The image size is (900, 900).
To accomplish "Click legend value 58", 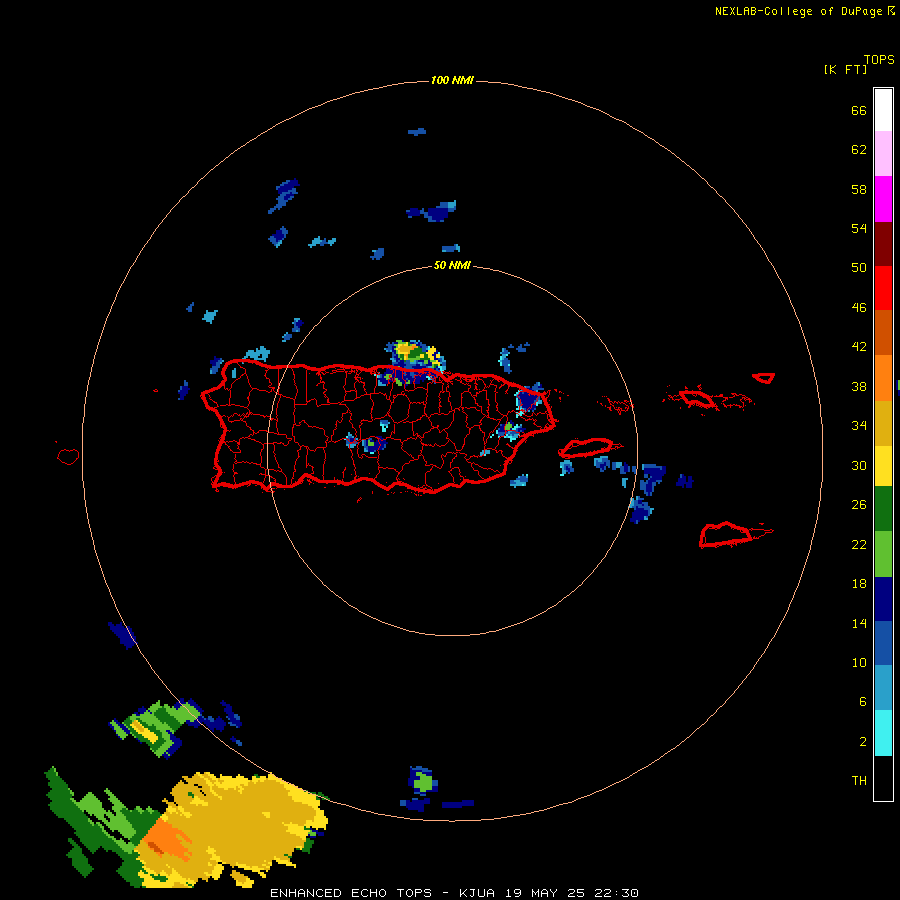I will pos(859,189).
